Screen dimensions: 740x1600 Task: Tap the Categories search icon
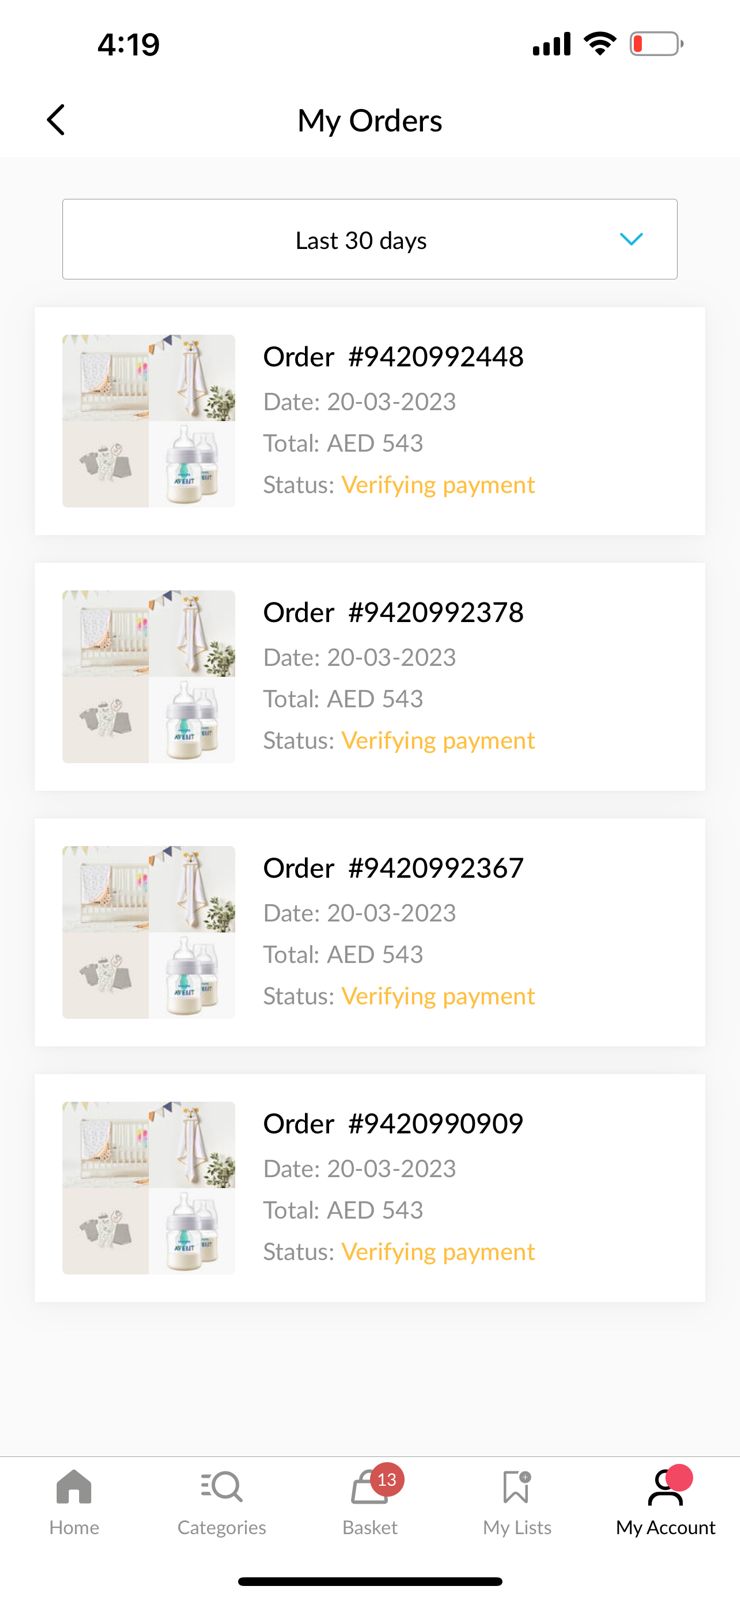(x=222, y=1487)
